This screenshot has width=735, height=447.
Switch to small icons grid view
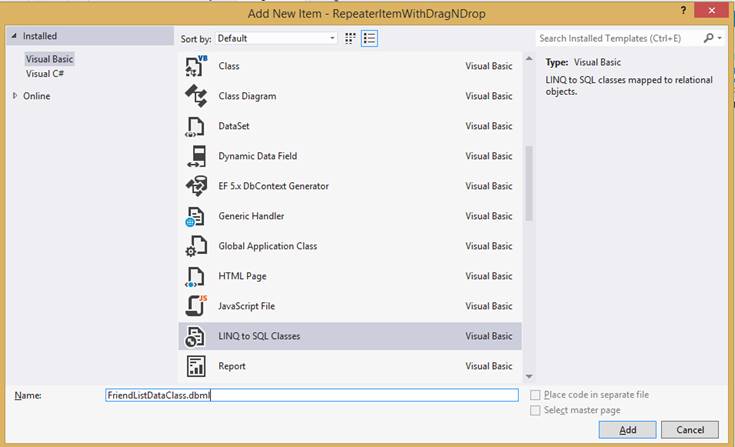point(350,38)
